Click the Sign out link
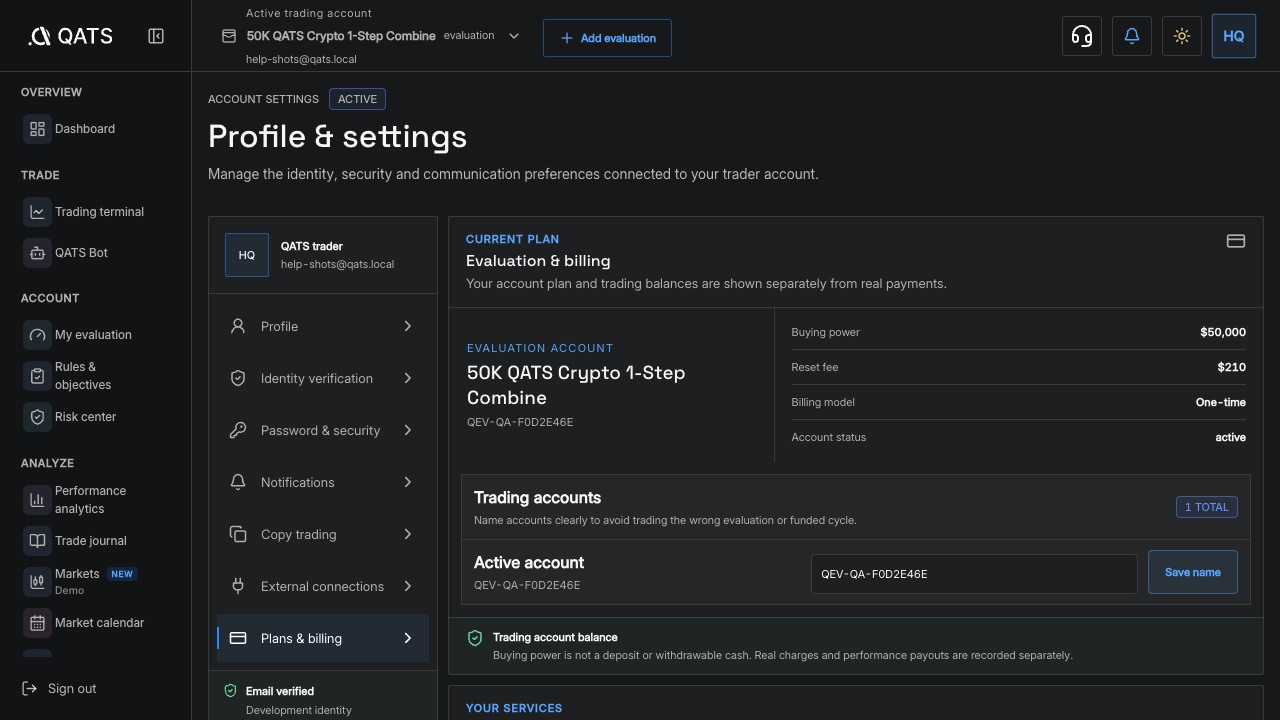The width and height of the screenshot is (1280, 720). [59, 689]
